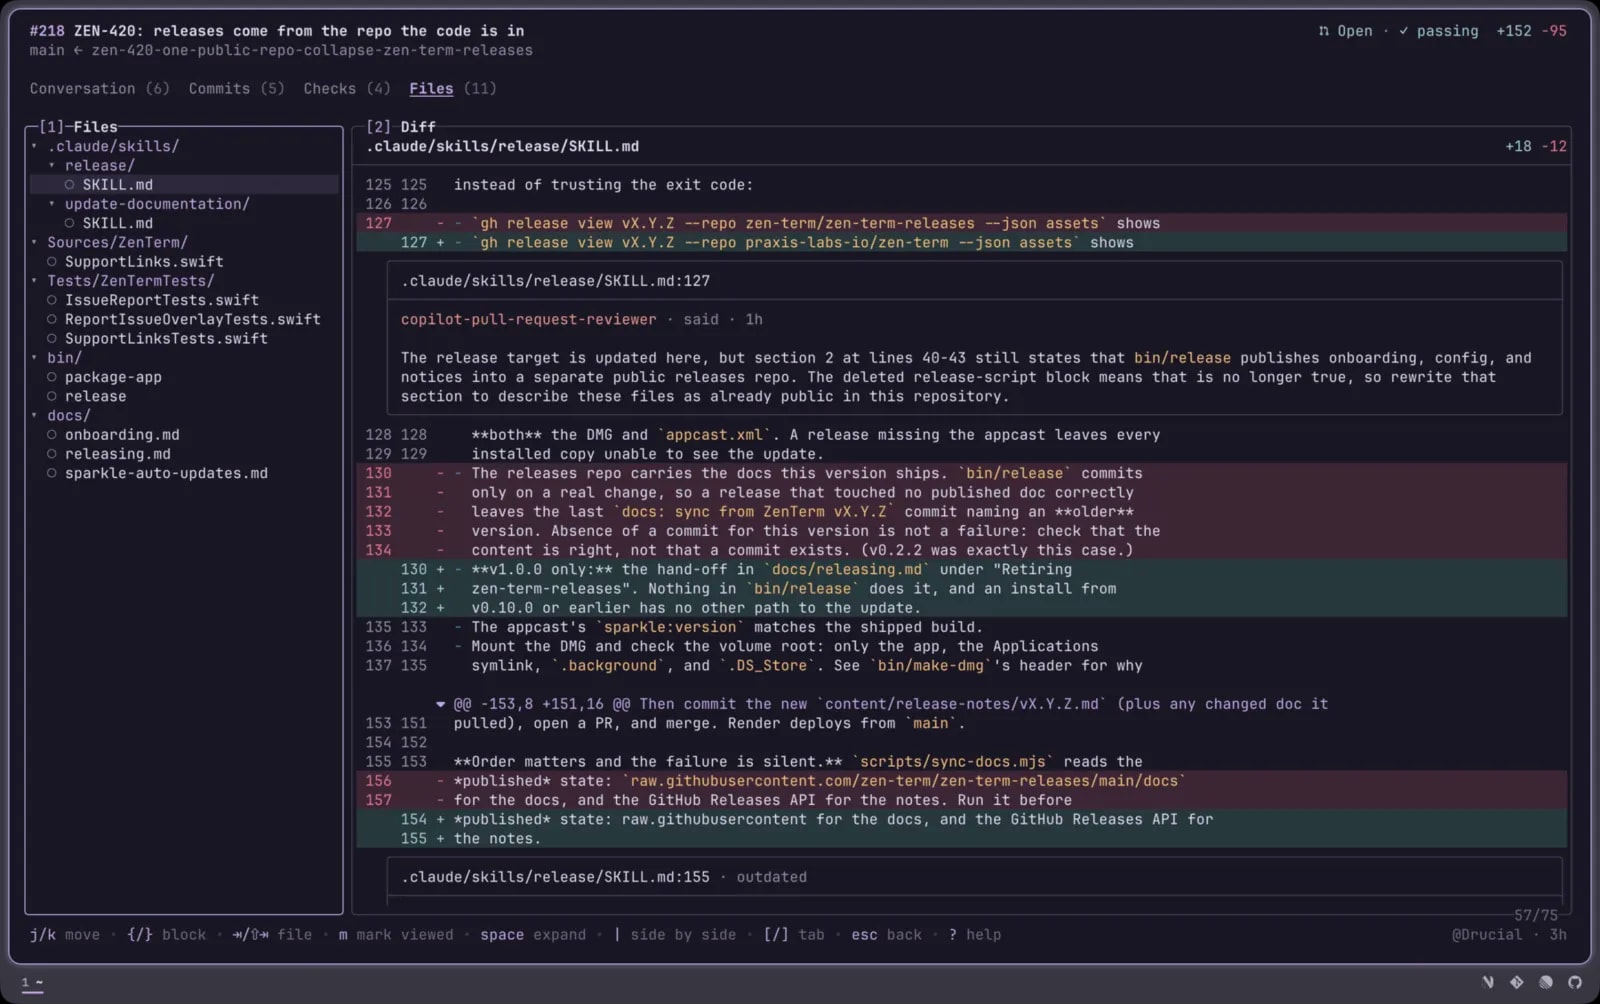Toggle viewed circle next to package-app
The width and height of the screenshot is (1600, 1004).
point(52,377)
